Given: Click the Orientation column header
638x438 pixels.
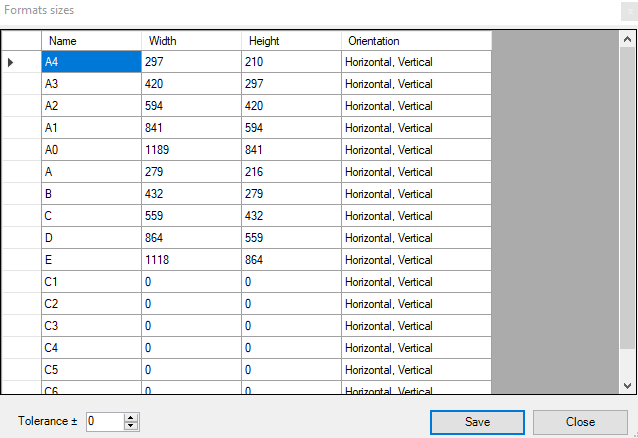Looking at the screenshot, I should point(416,41).
